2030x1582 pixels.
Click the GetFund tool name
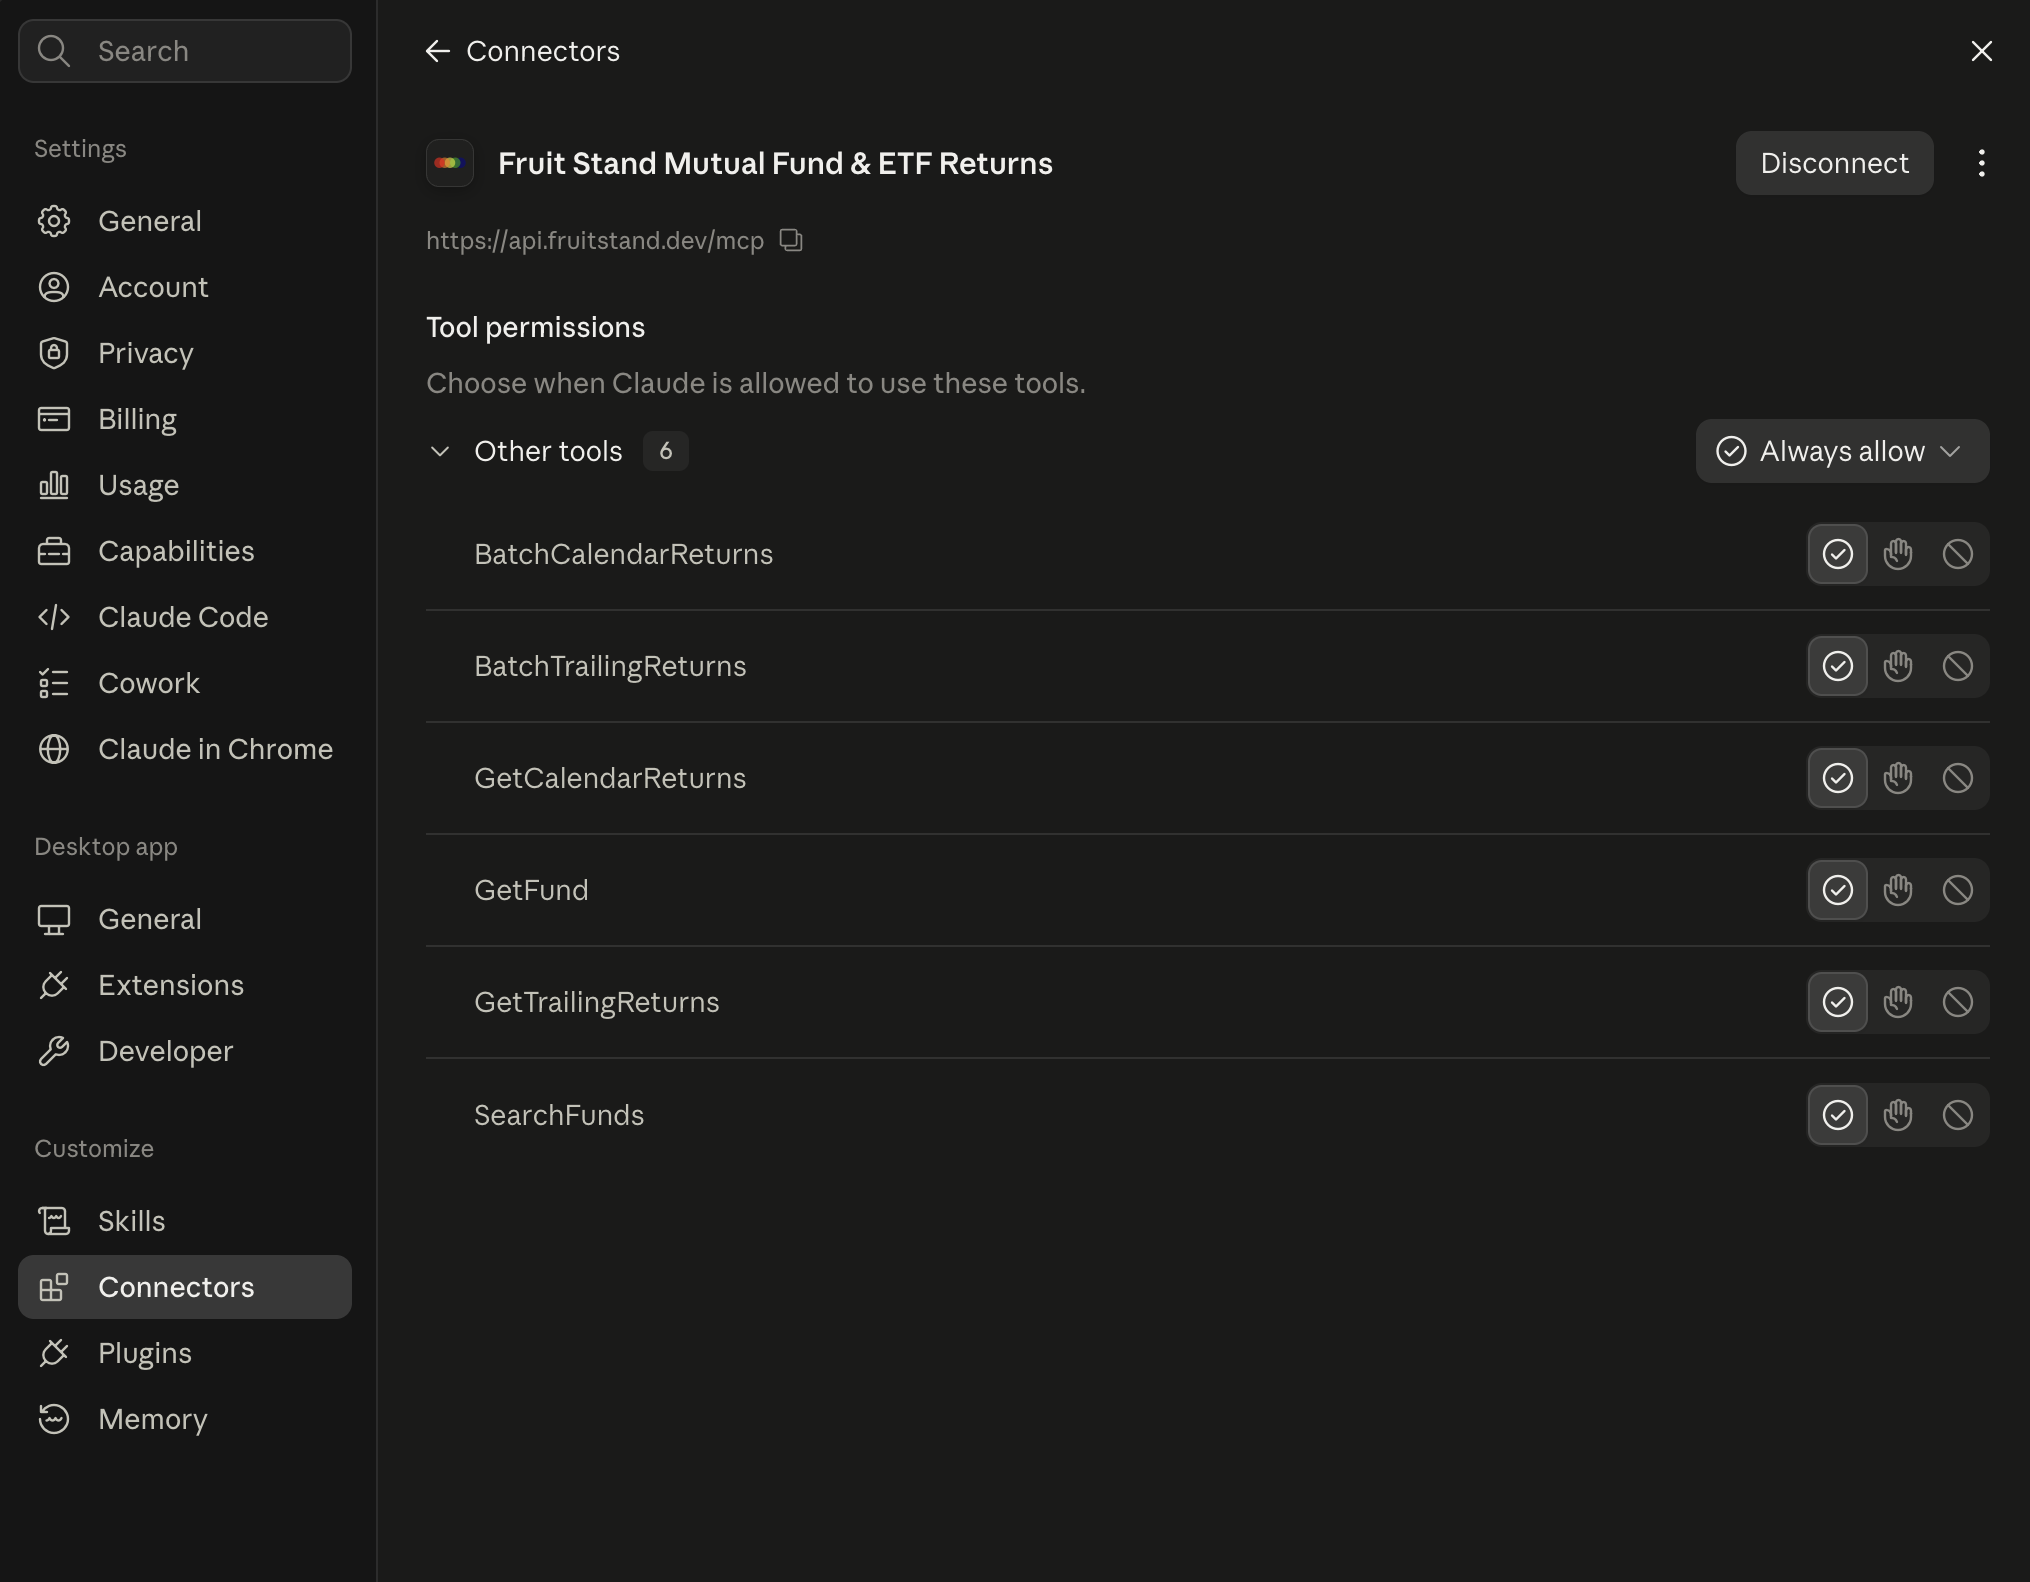(531, 890)
